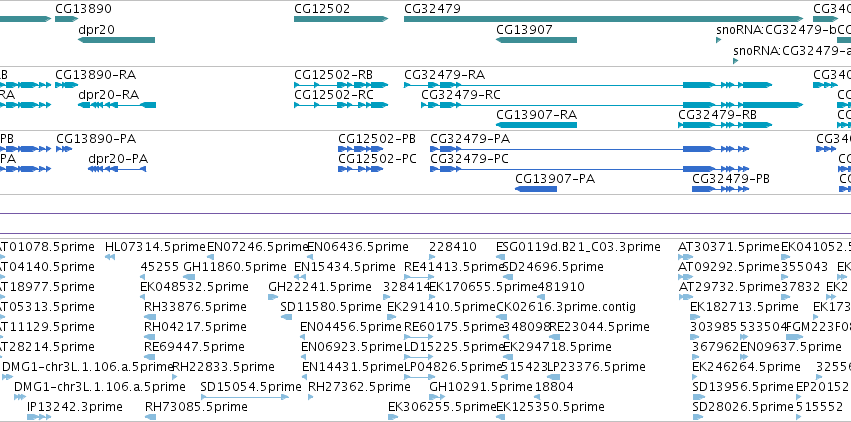
Task: Click the CG13907 gene bar
Action: point(536,40)
